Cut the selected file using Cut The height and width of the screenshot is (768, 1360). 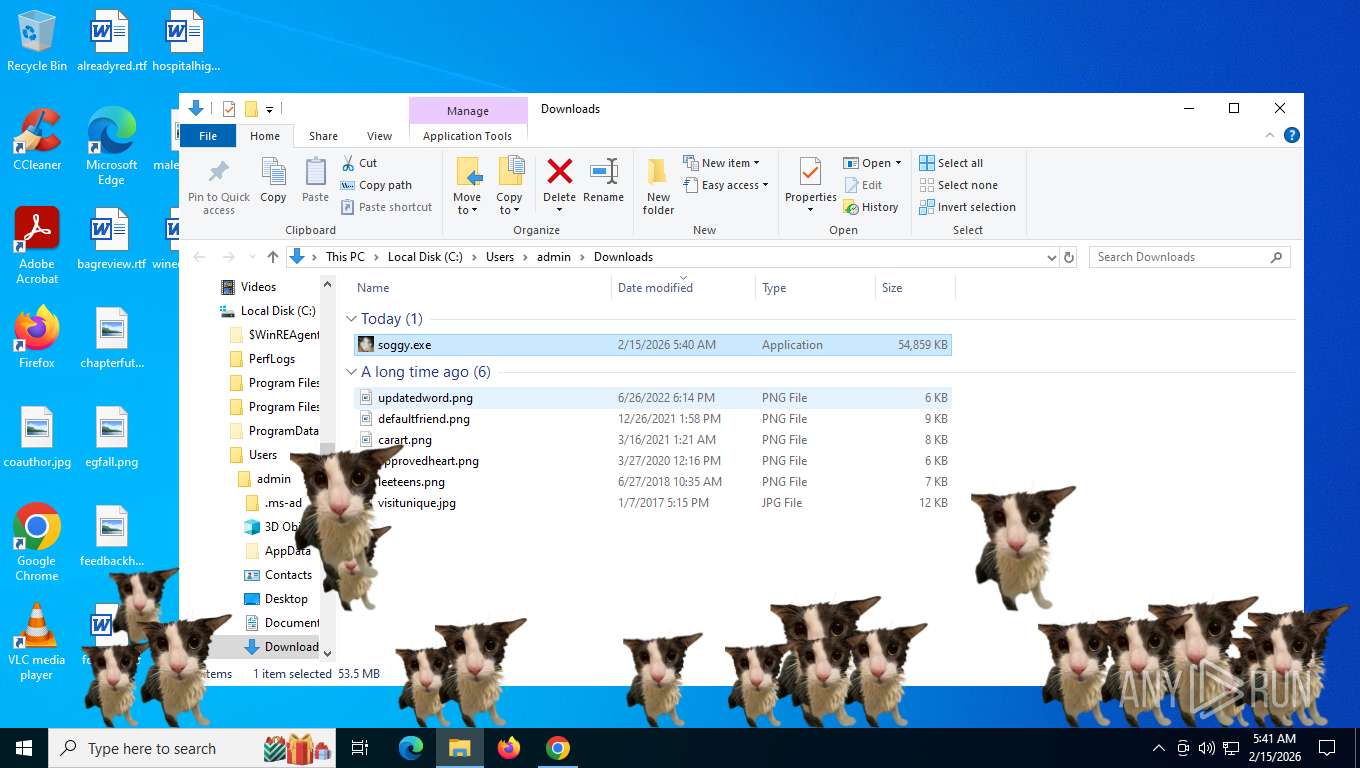coord(359,163)
